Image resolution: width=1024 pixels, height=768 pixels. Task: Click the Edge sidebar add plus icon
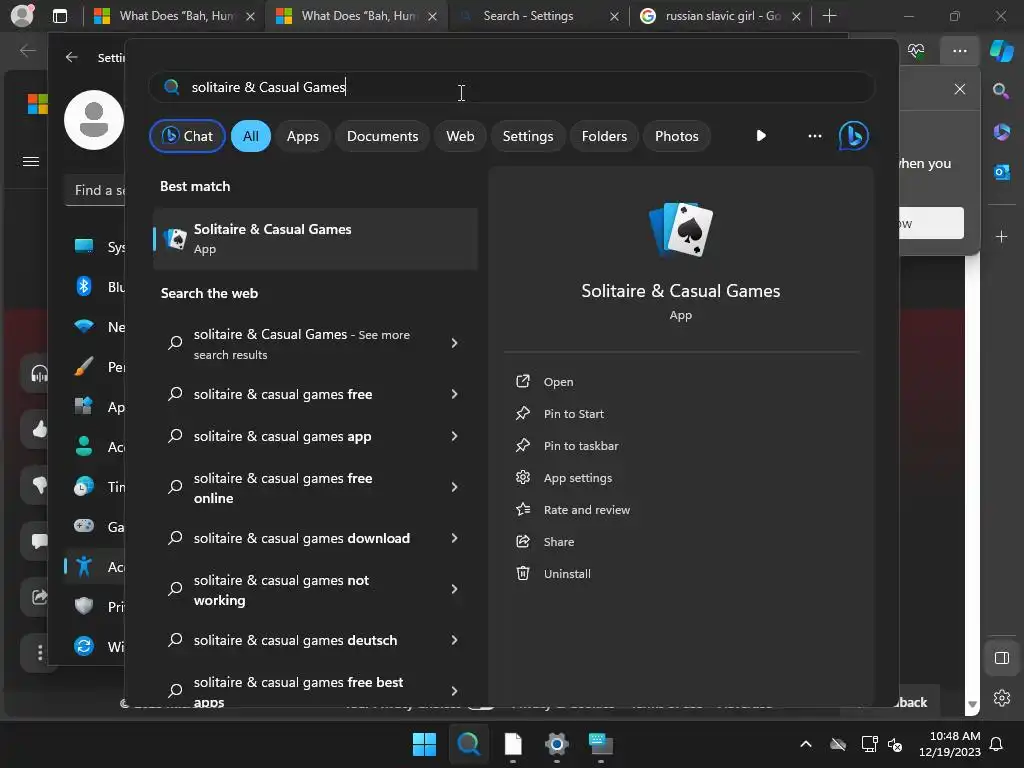[1001, 236]
